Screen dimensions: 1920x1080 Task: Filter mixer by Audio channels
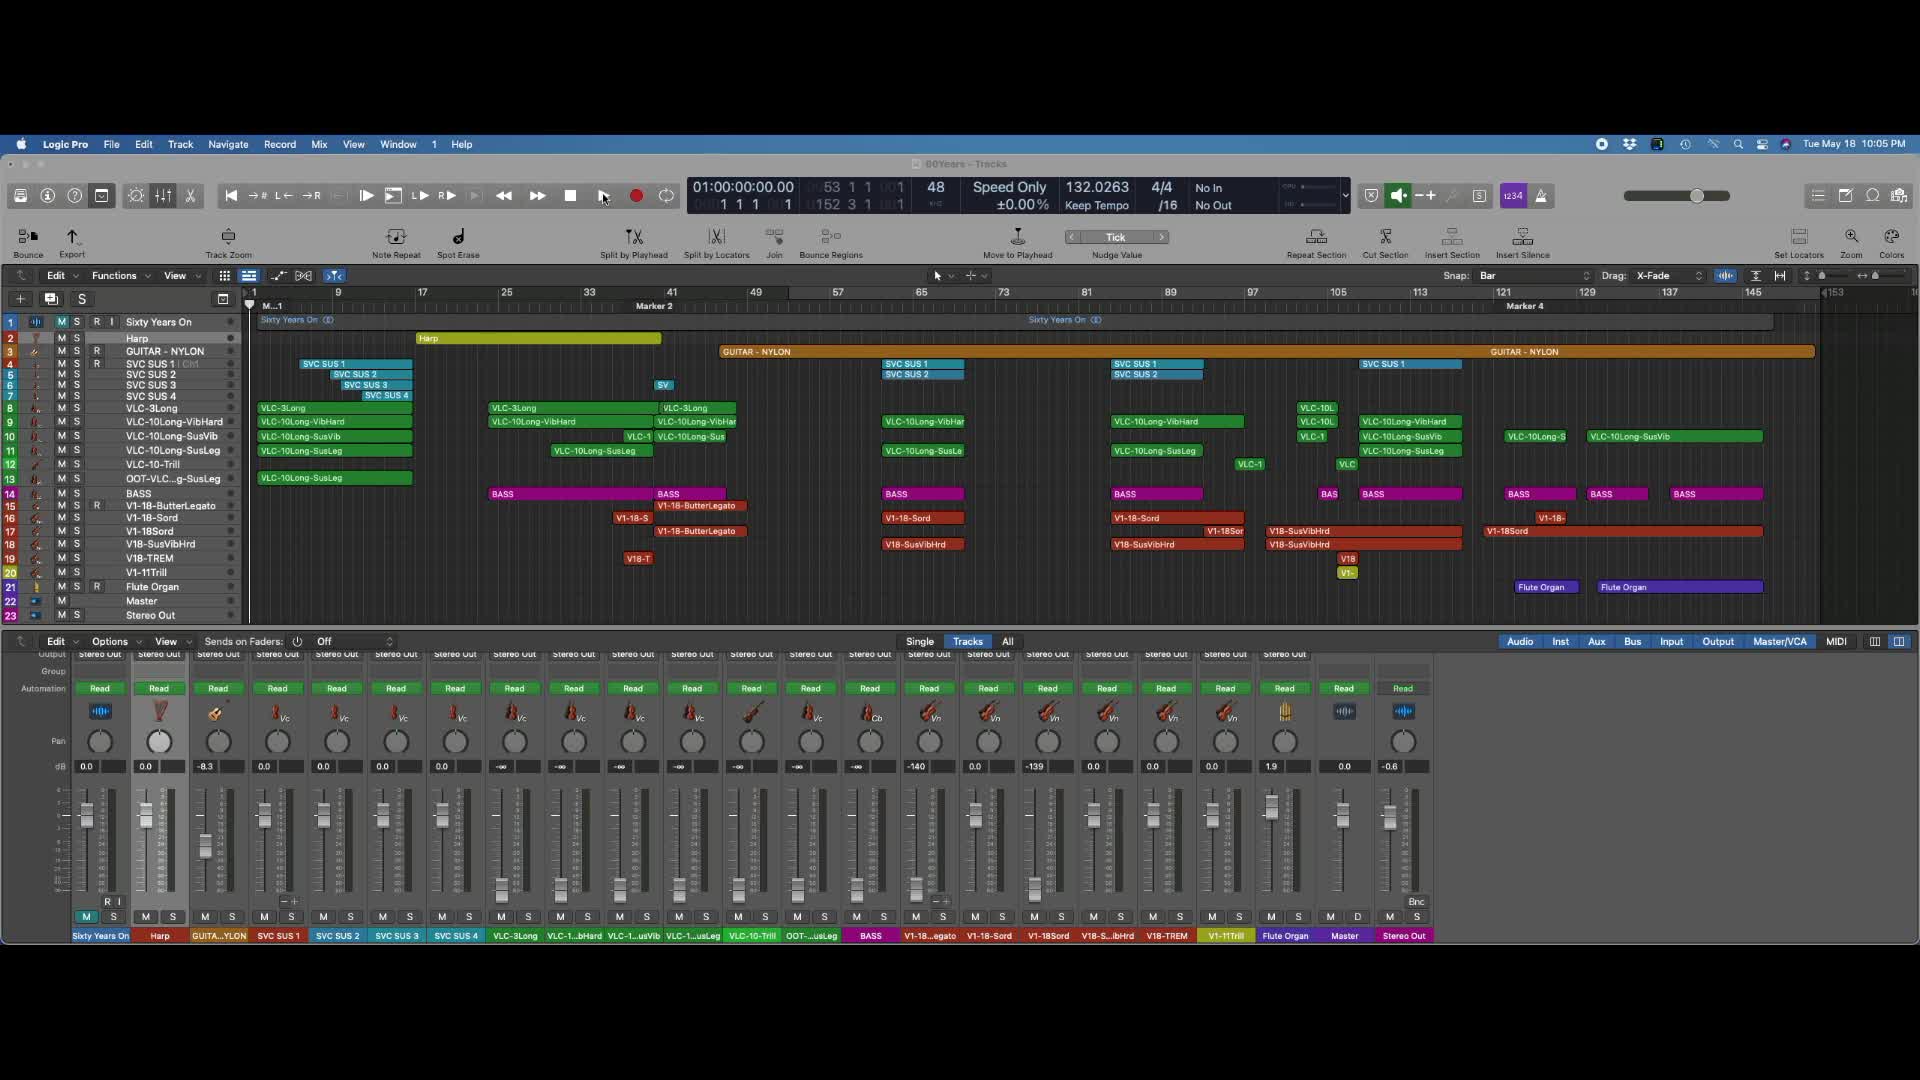(x=1520, y=642)
